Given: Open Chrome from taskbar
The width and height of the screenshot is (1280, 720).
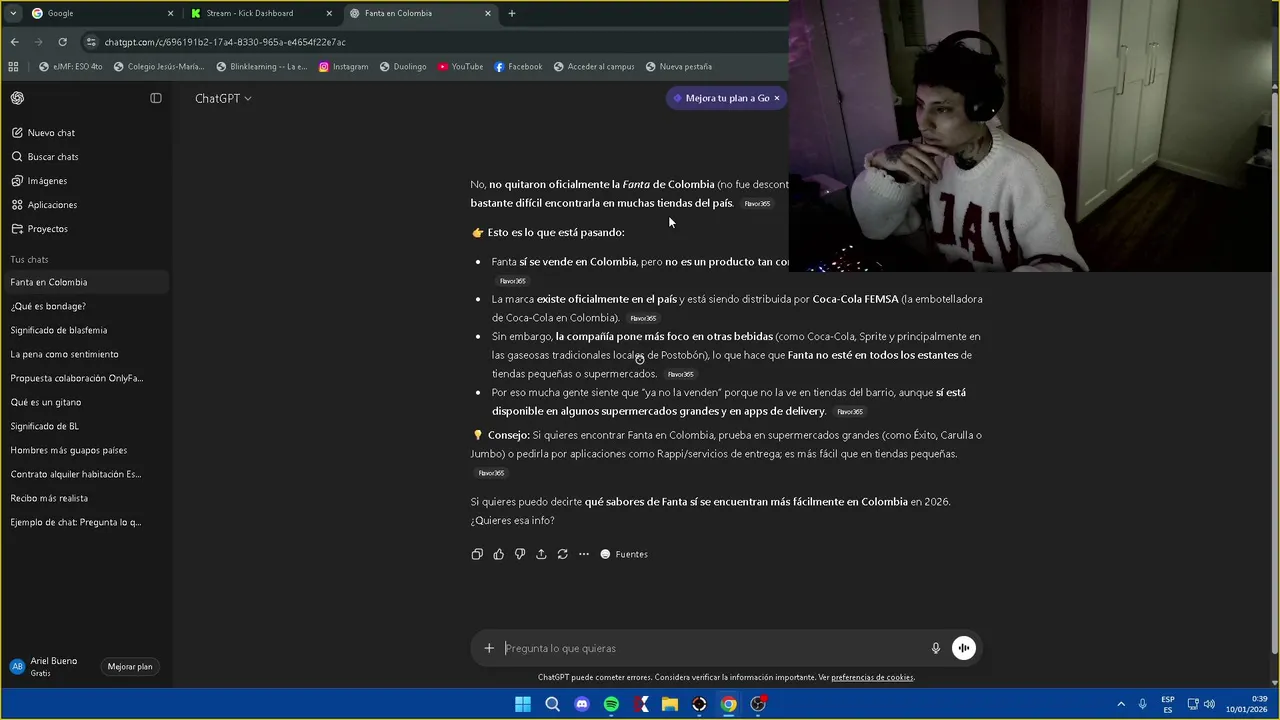Looking at the screenshot, I should click(729, 704).
